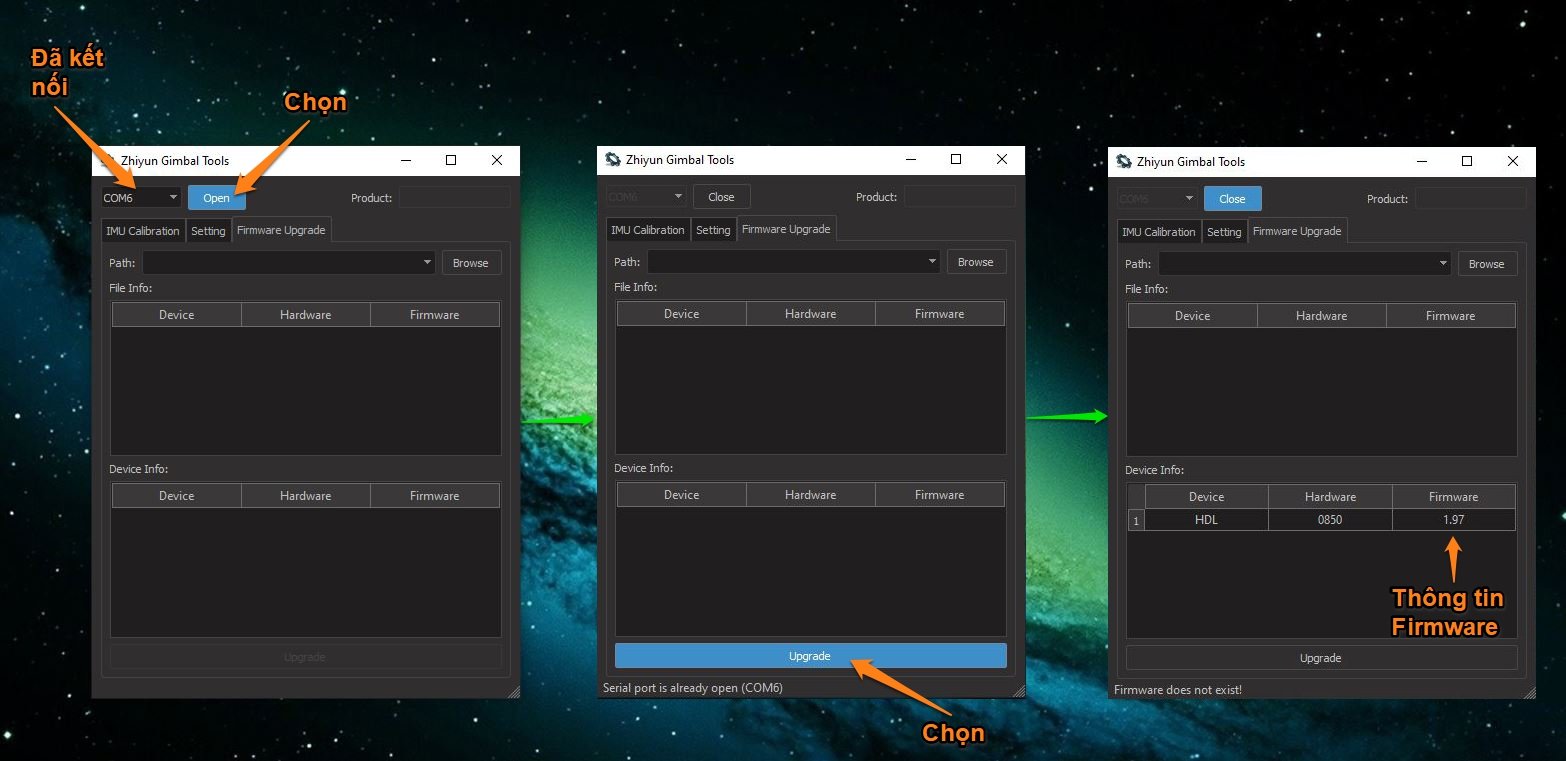This screenshot has height=761, width=1566.
Task: Click Product field in right window
Action: pos(1470,199)
